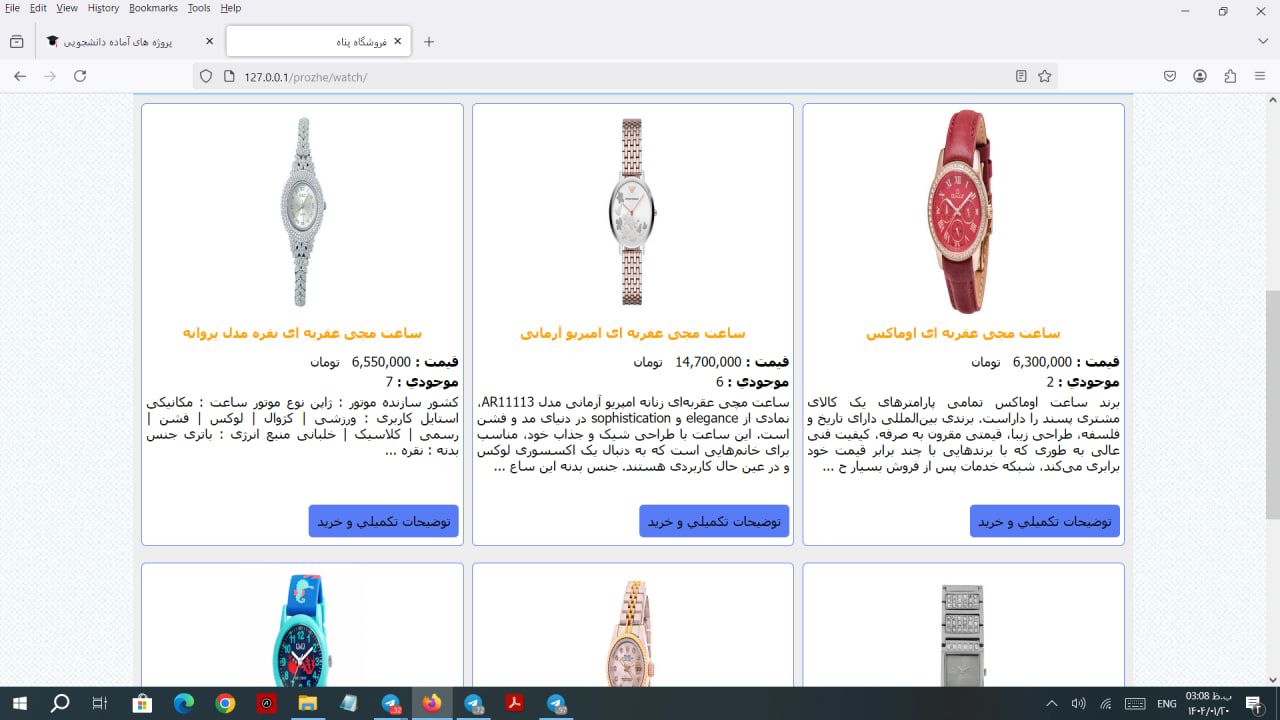The height and width of the screenshot is (720, 1280).
Task: Click the red Omax watch image
Action: [961, 212]
